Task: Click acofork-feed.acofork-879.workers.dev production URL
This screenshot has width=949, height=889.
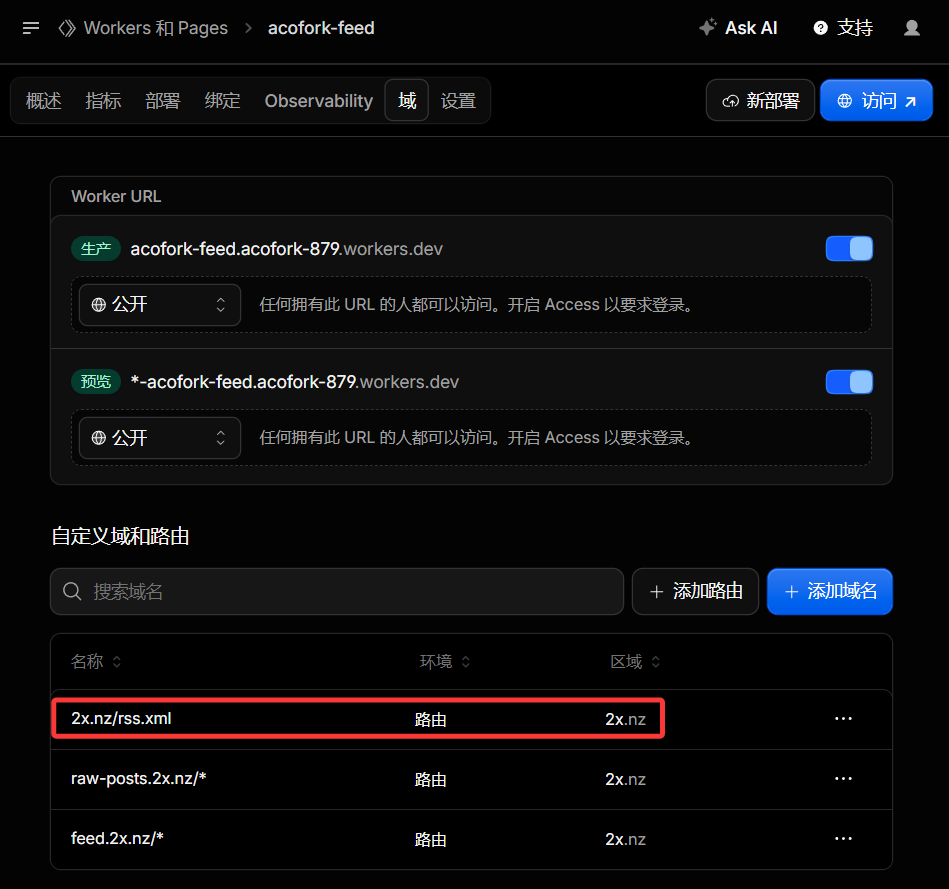Action: pos(286,249)
